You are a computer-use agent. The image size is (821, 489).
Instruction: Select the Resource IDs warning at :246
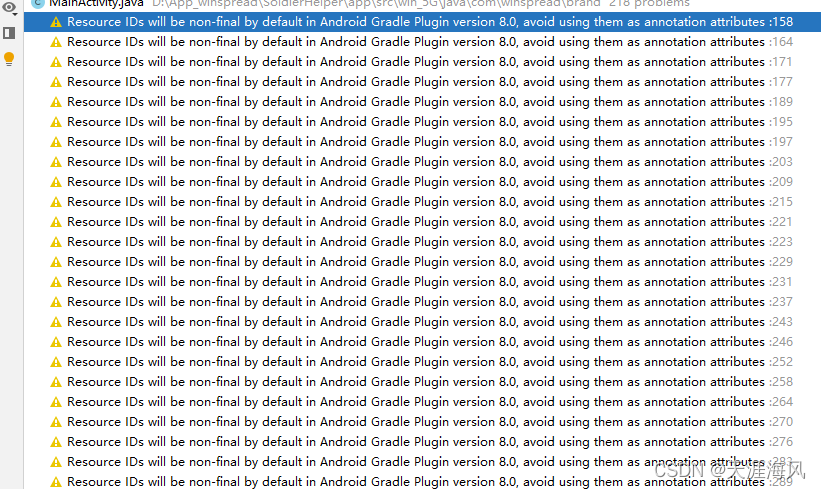click(422, 342)
